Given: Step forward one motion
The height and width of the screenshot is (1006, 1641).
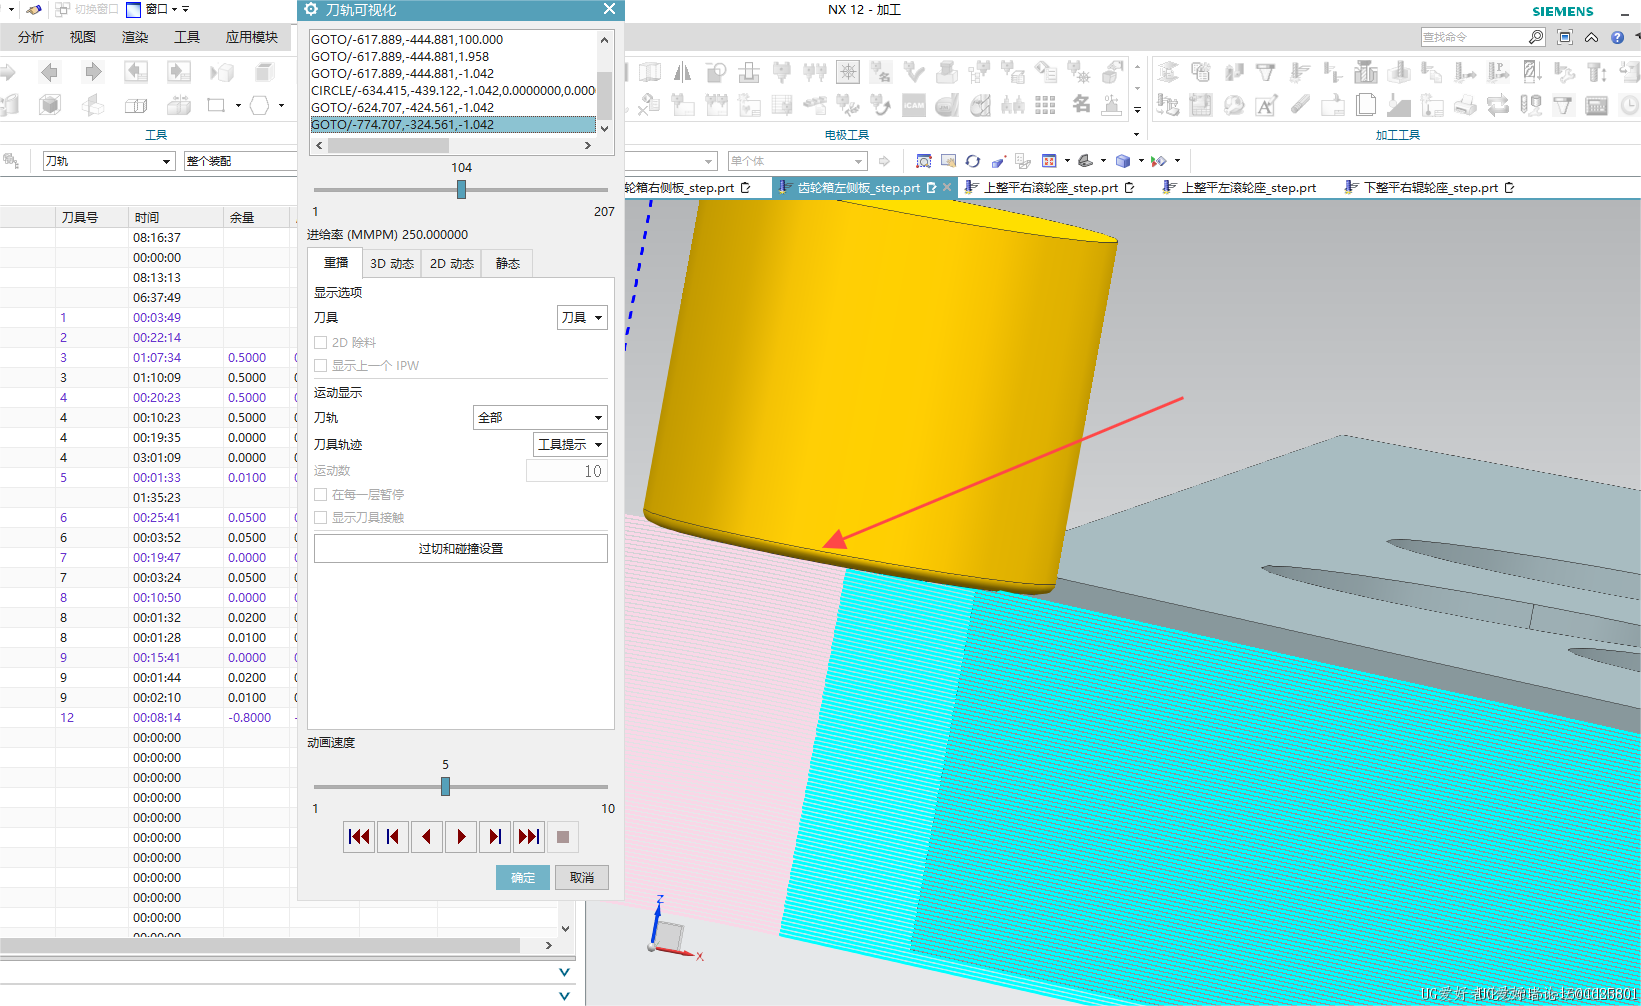Looking at the screenshot, I should tap(495, 837).
